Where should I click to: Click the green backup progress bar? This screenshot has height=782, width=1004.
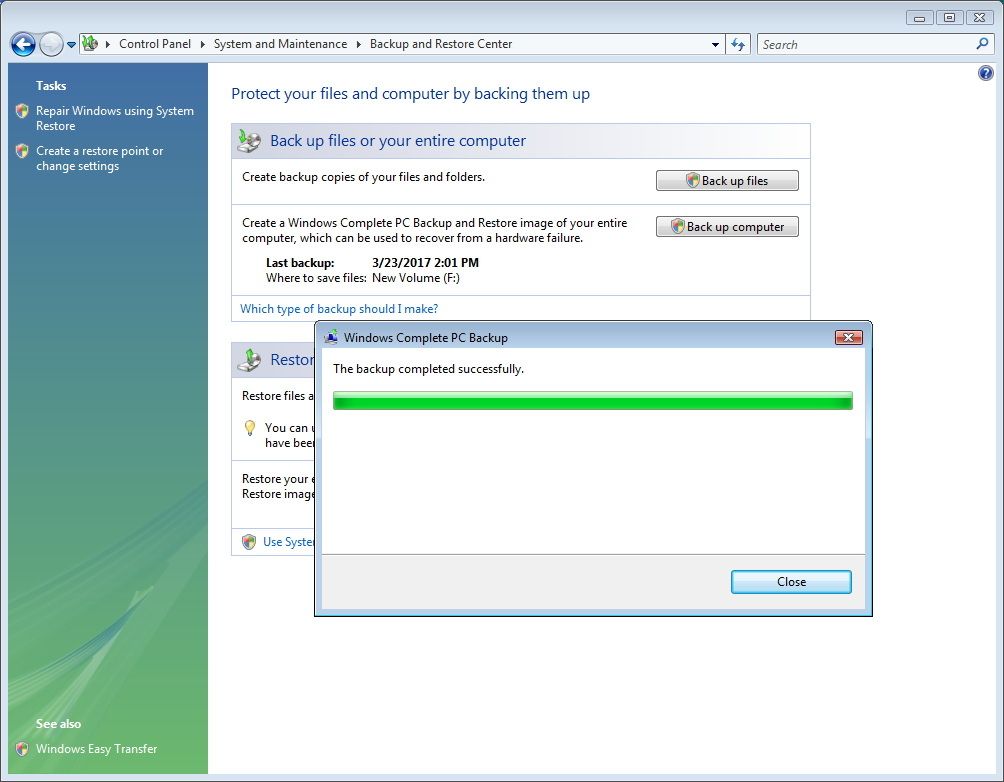pyautogui.click(x=592, y=399)
